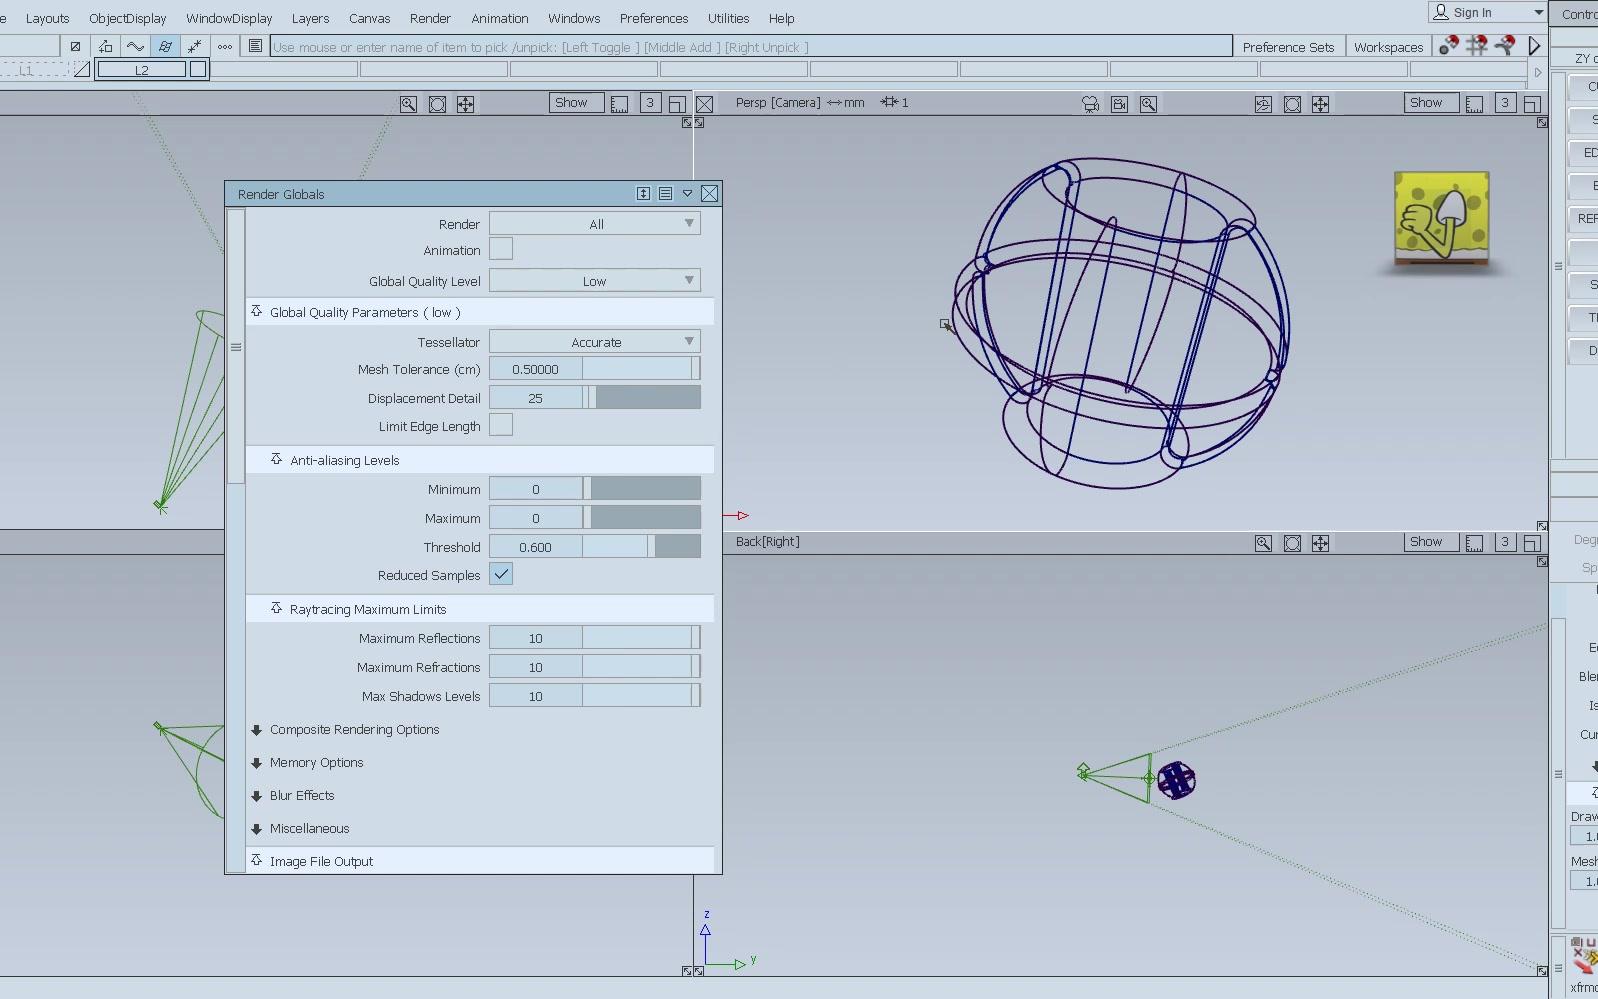Click the track icon in Back[Right] viewport

[x=1320, y=543]
